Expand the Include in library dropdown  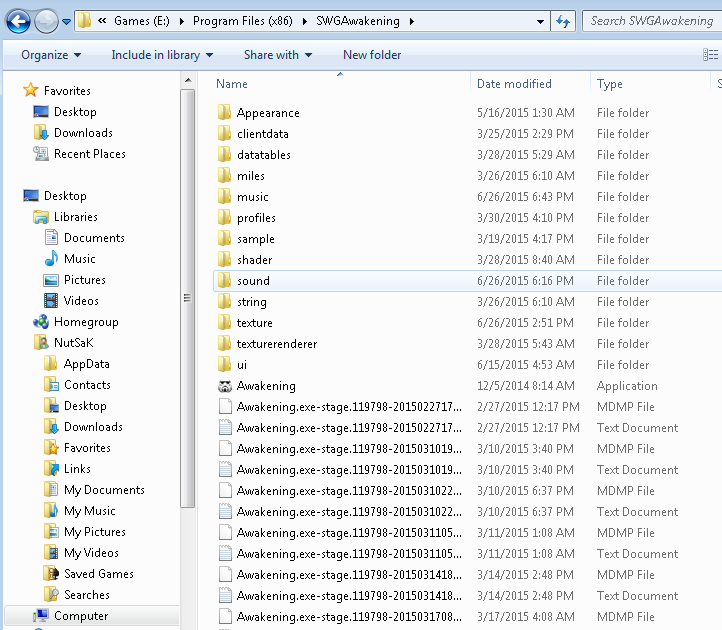[161, 55]
